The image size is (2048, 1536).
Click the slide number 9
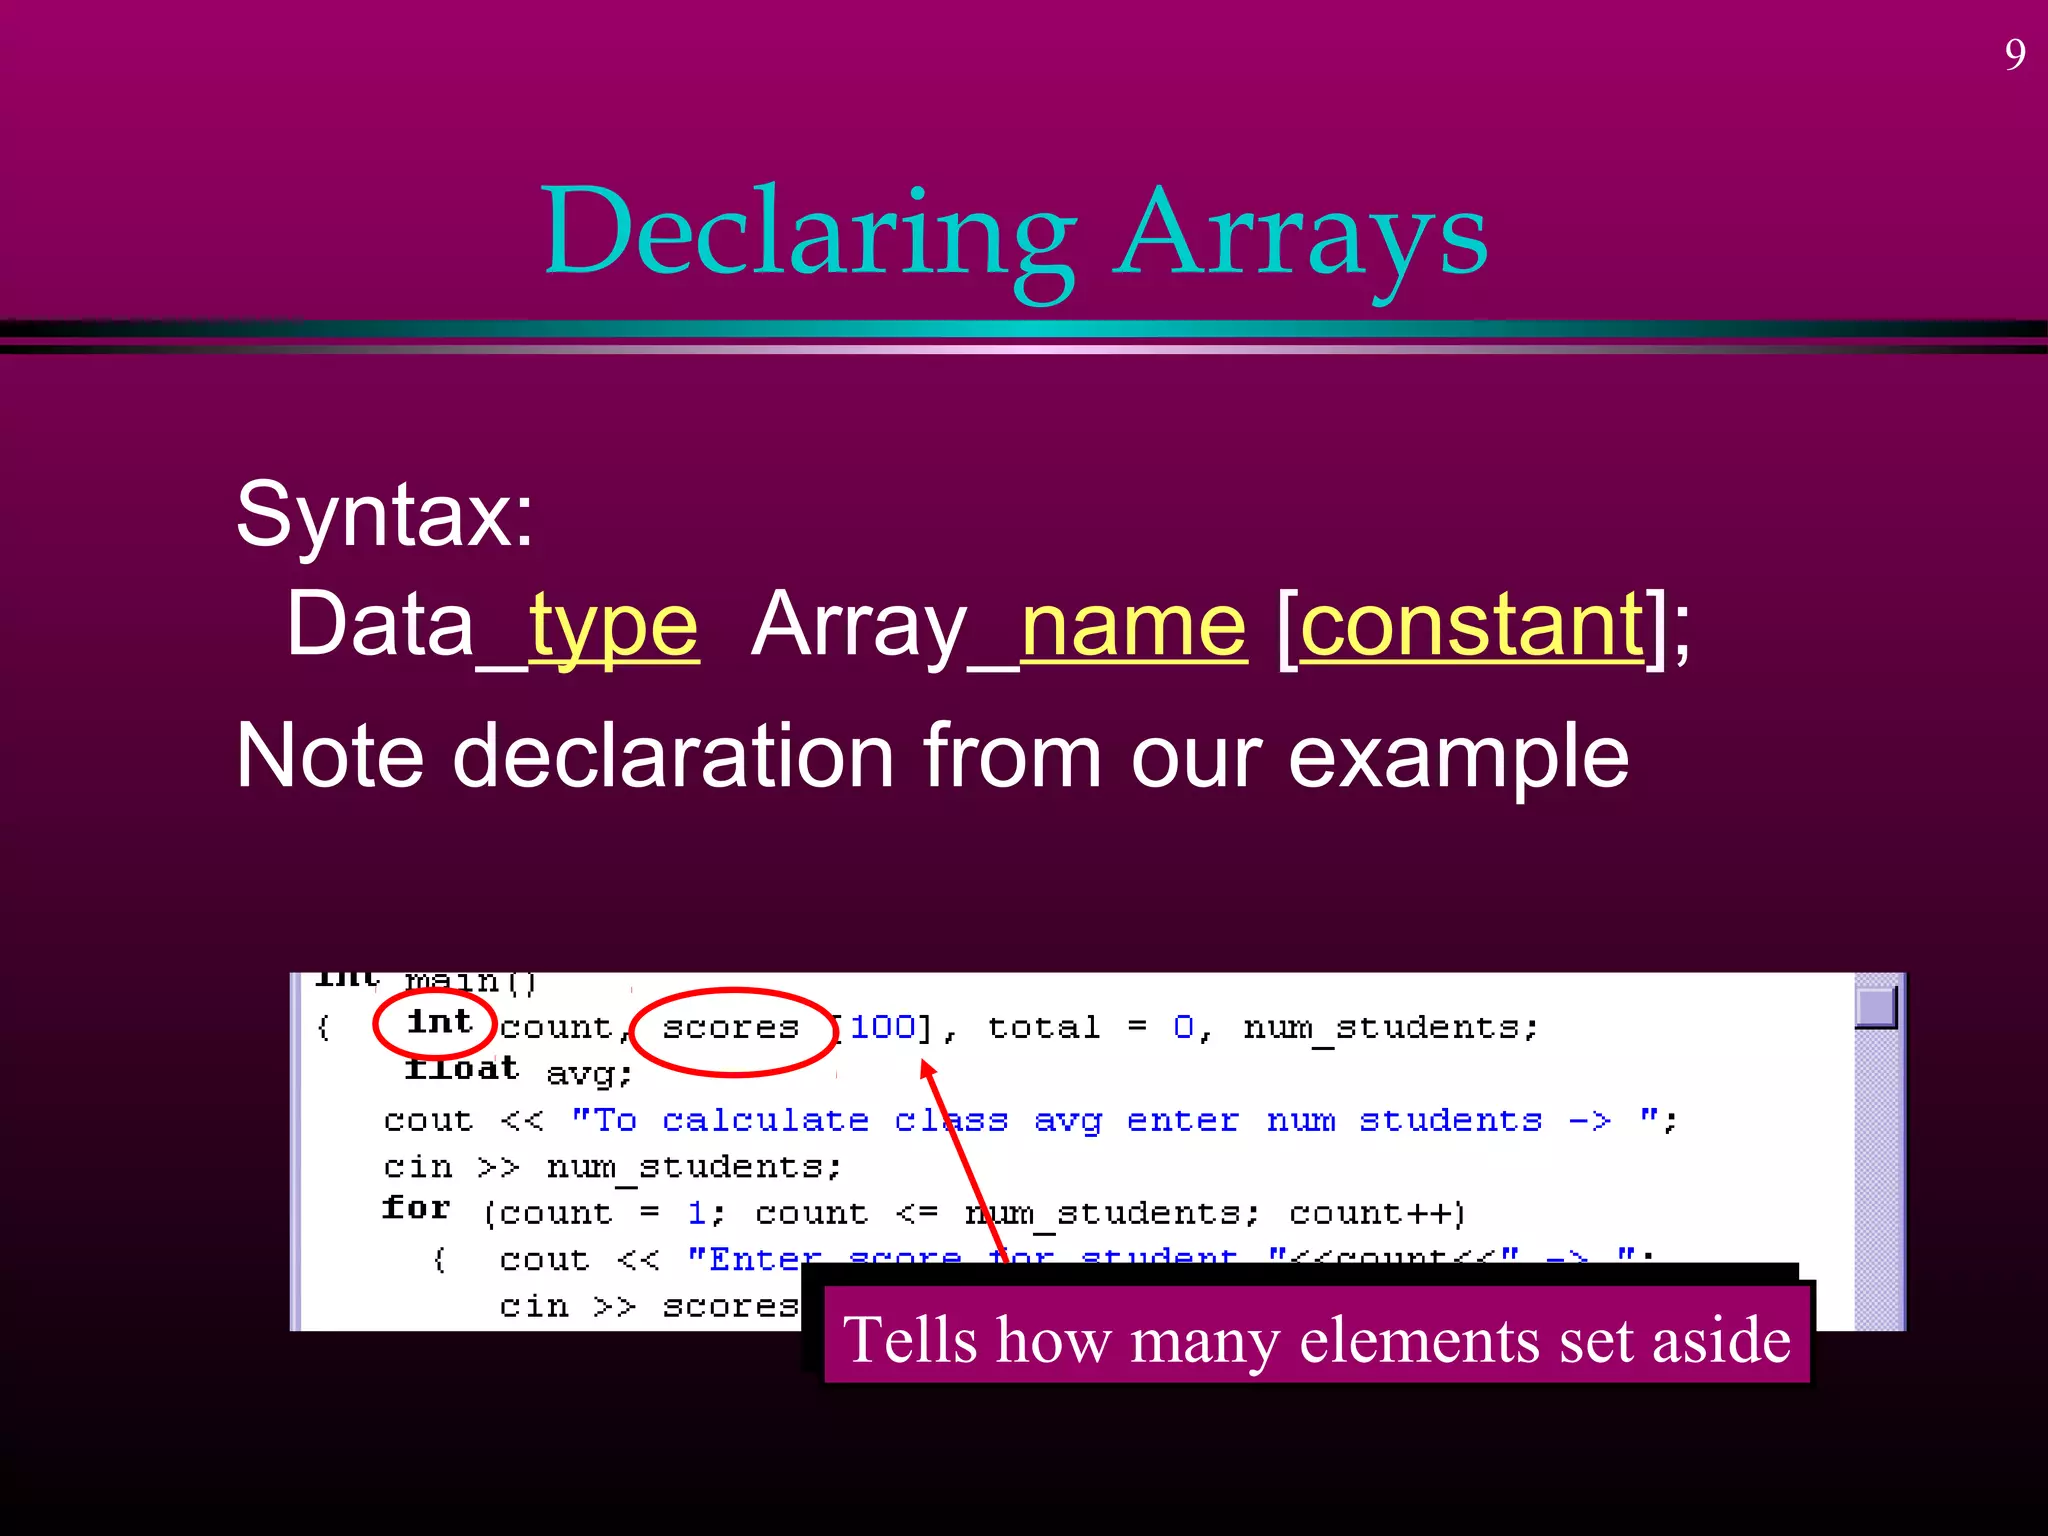pyautogui.click(x=2015, y=54)
